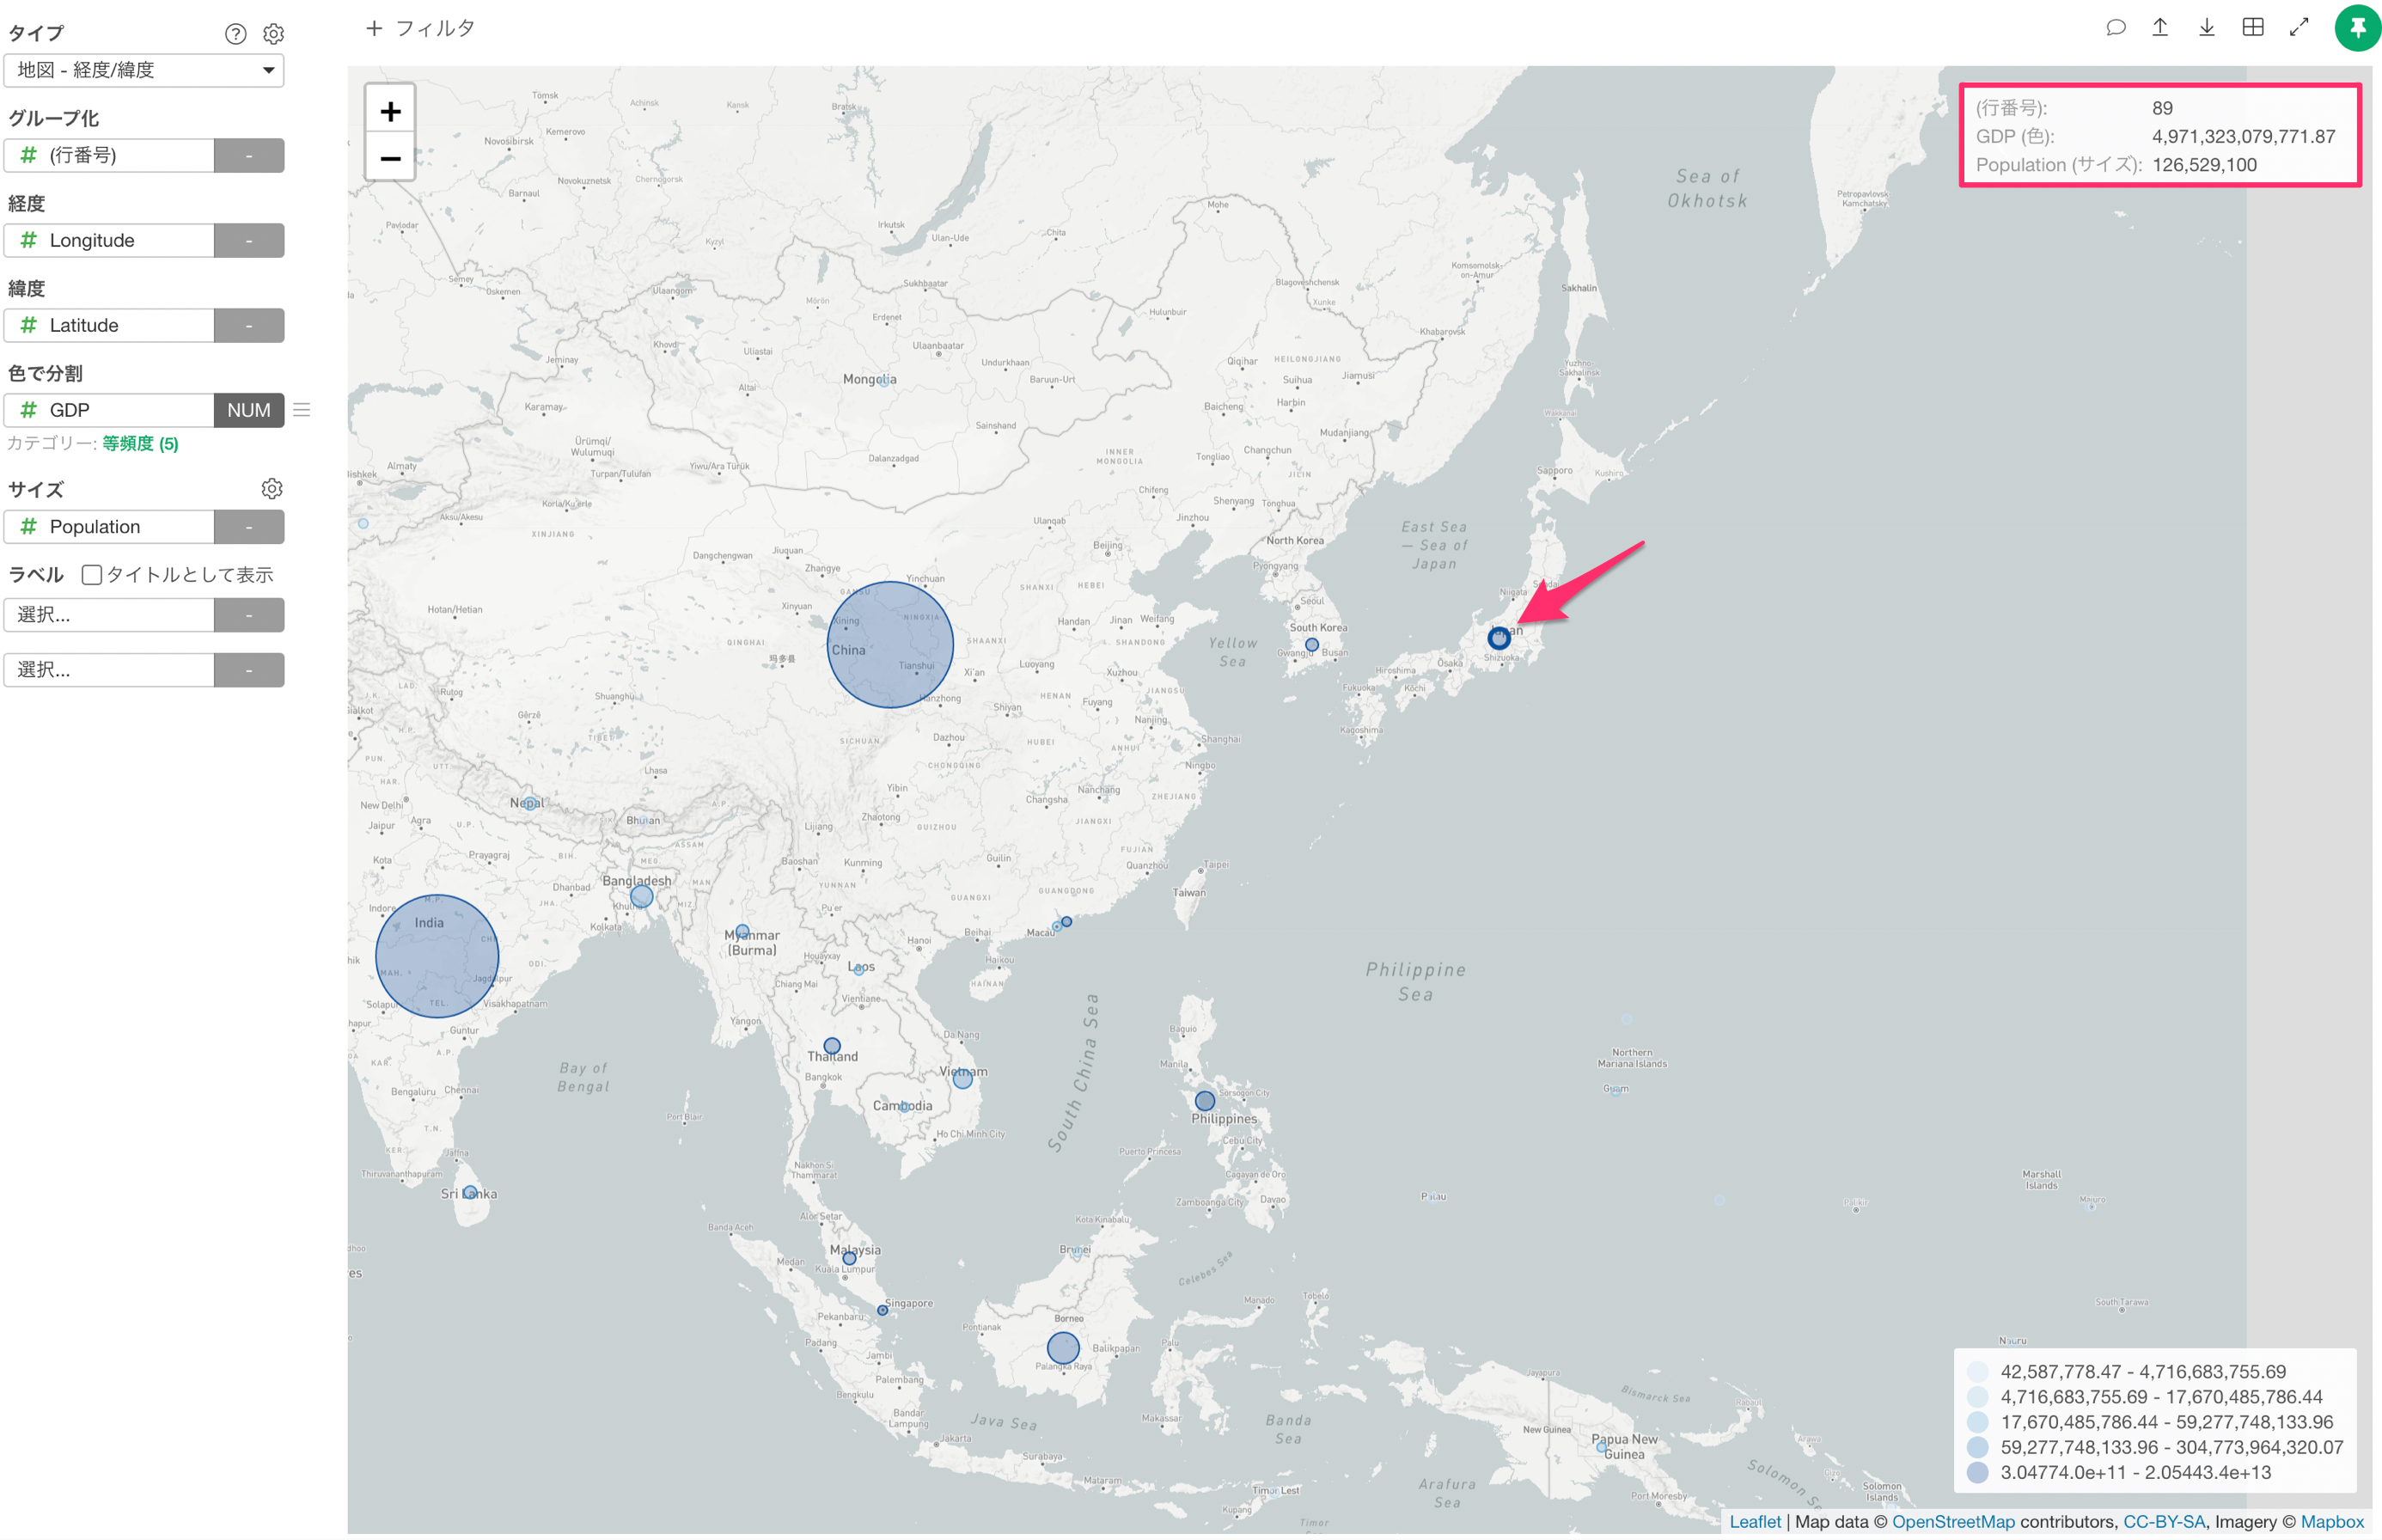This screenshot has width=2382, height=1540.
Task: Remove Population with its minus button
Action: (249, 527)
